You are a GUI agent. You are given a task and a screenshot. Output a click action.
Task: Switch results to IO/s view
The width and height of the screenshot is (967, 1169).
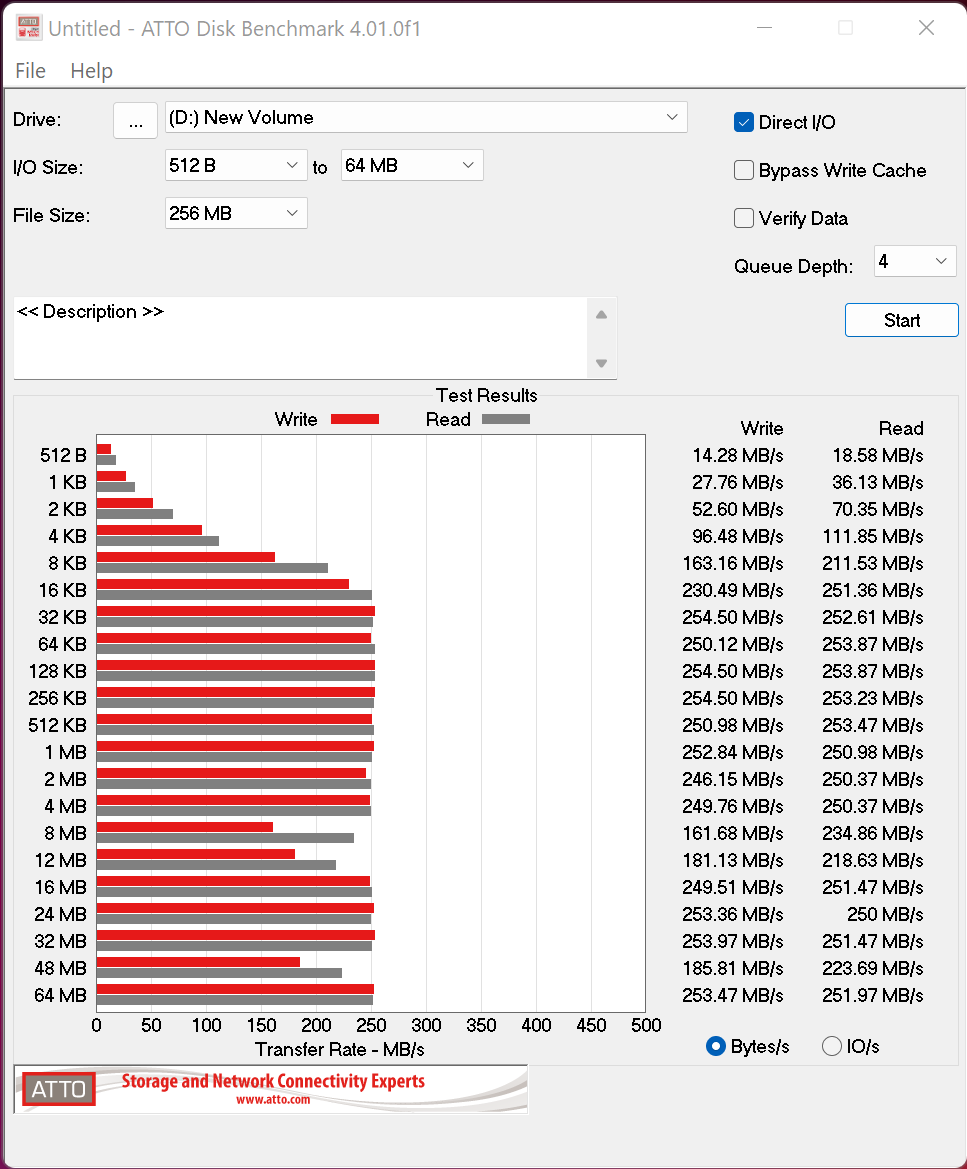(832, 1046)
